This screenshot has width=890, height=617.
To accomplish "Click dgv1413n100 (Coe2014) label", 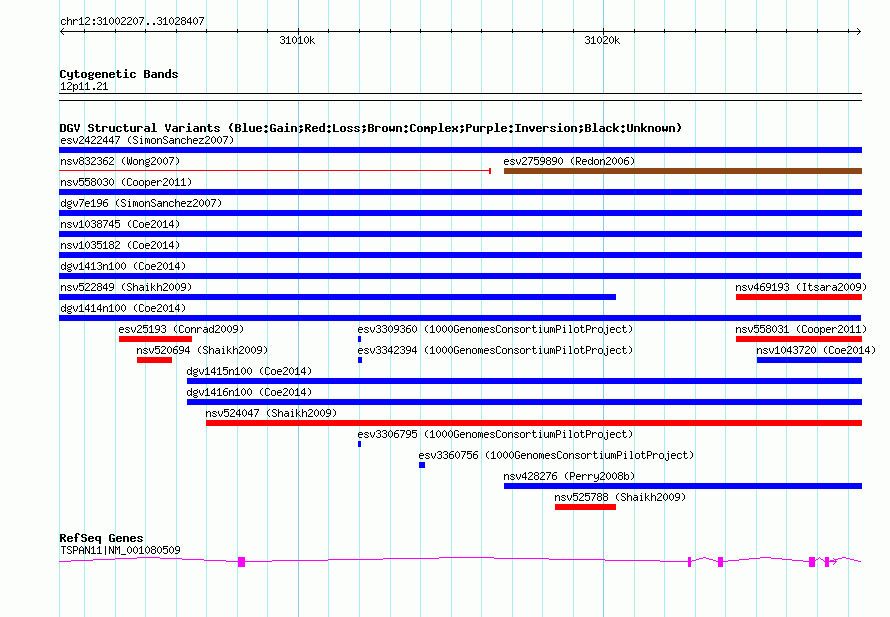I will [123, 266].
